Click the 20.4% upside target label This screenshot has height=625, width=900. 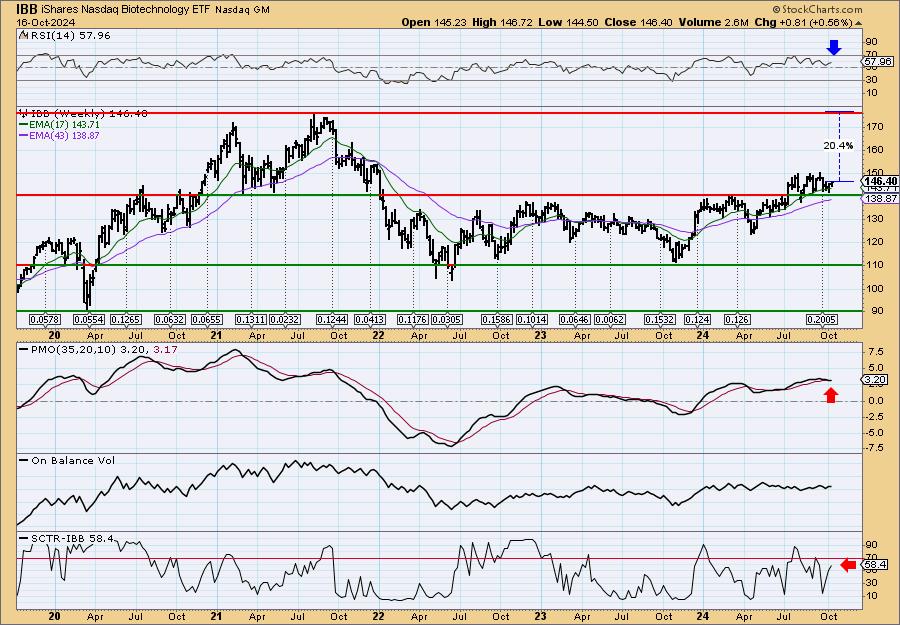pos(838,146)
